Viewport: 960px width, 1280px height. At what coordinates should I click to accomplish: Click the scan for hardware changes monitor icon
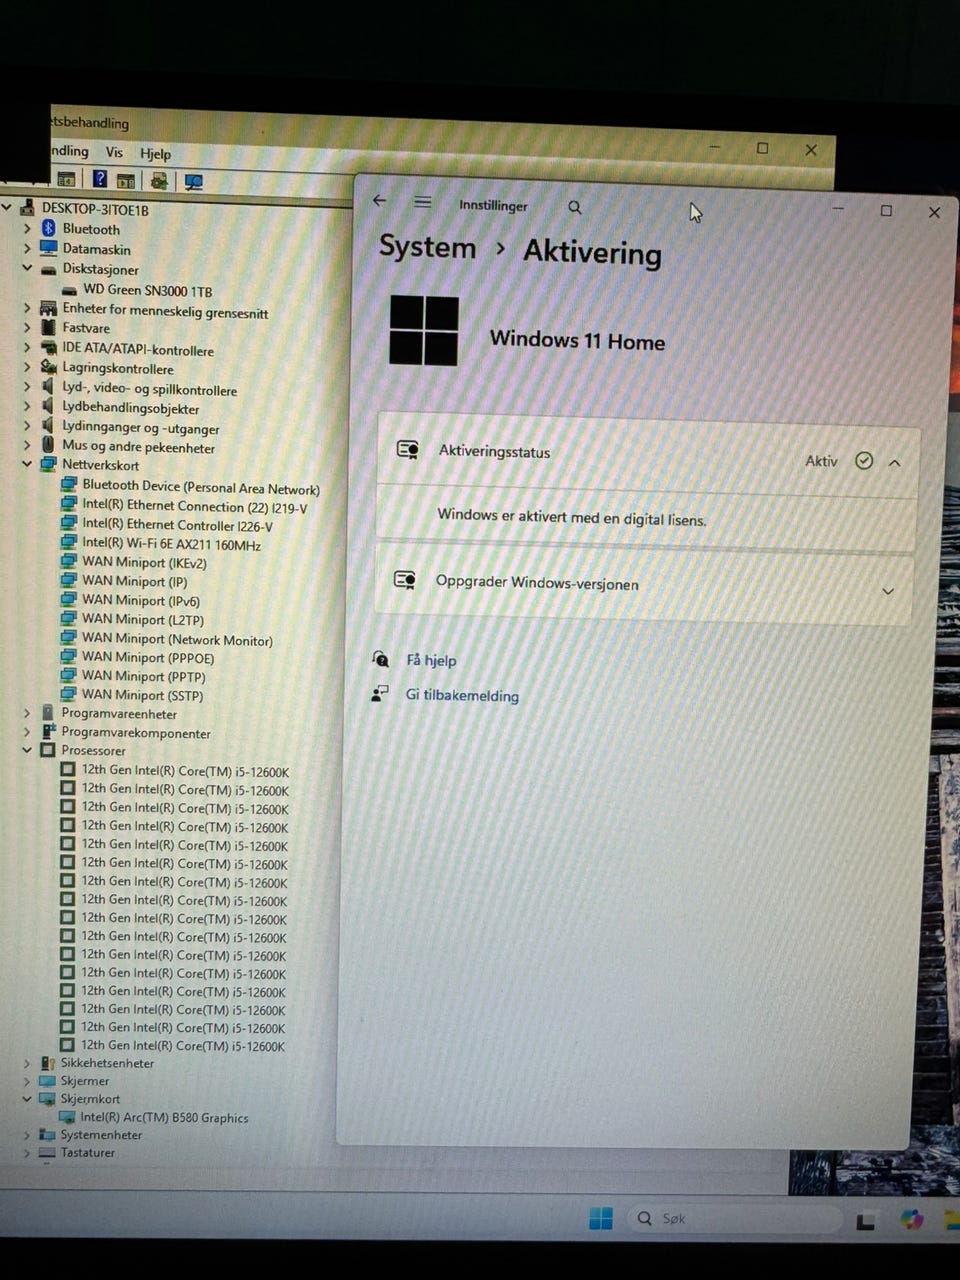[193, 182]
